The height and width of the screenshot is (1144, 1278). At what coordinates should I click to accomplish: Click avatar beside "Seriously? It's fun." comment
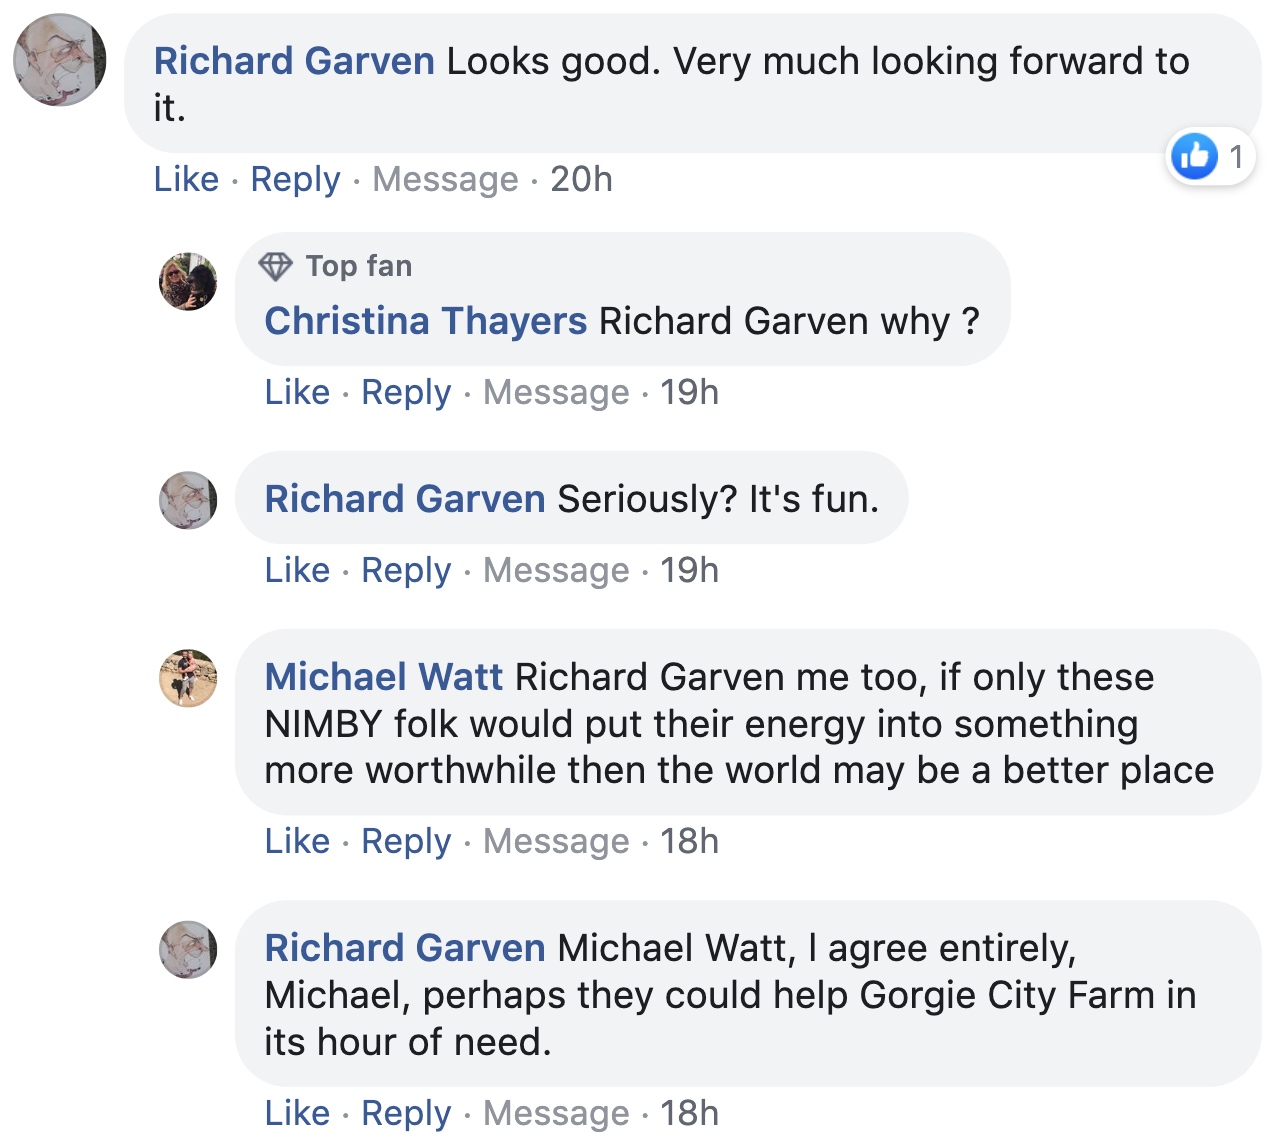click(188, 500)
